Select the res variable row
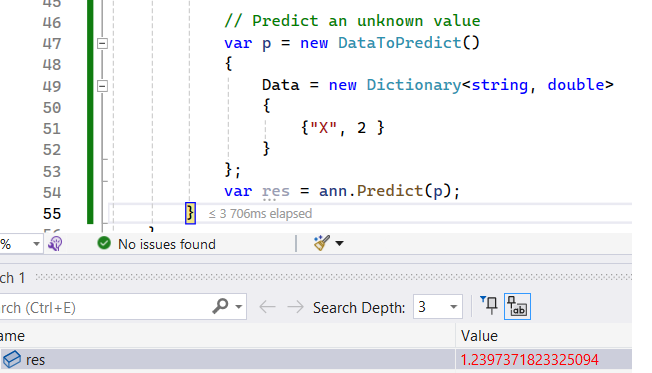The height and width of the screenshot is (373, 652). pos(316,359)
